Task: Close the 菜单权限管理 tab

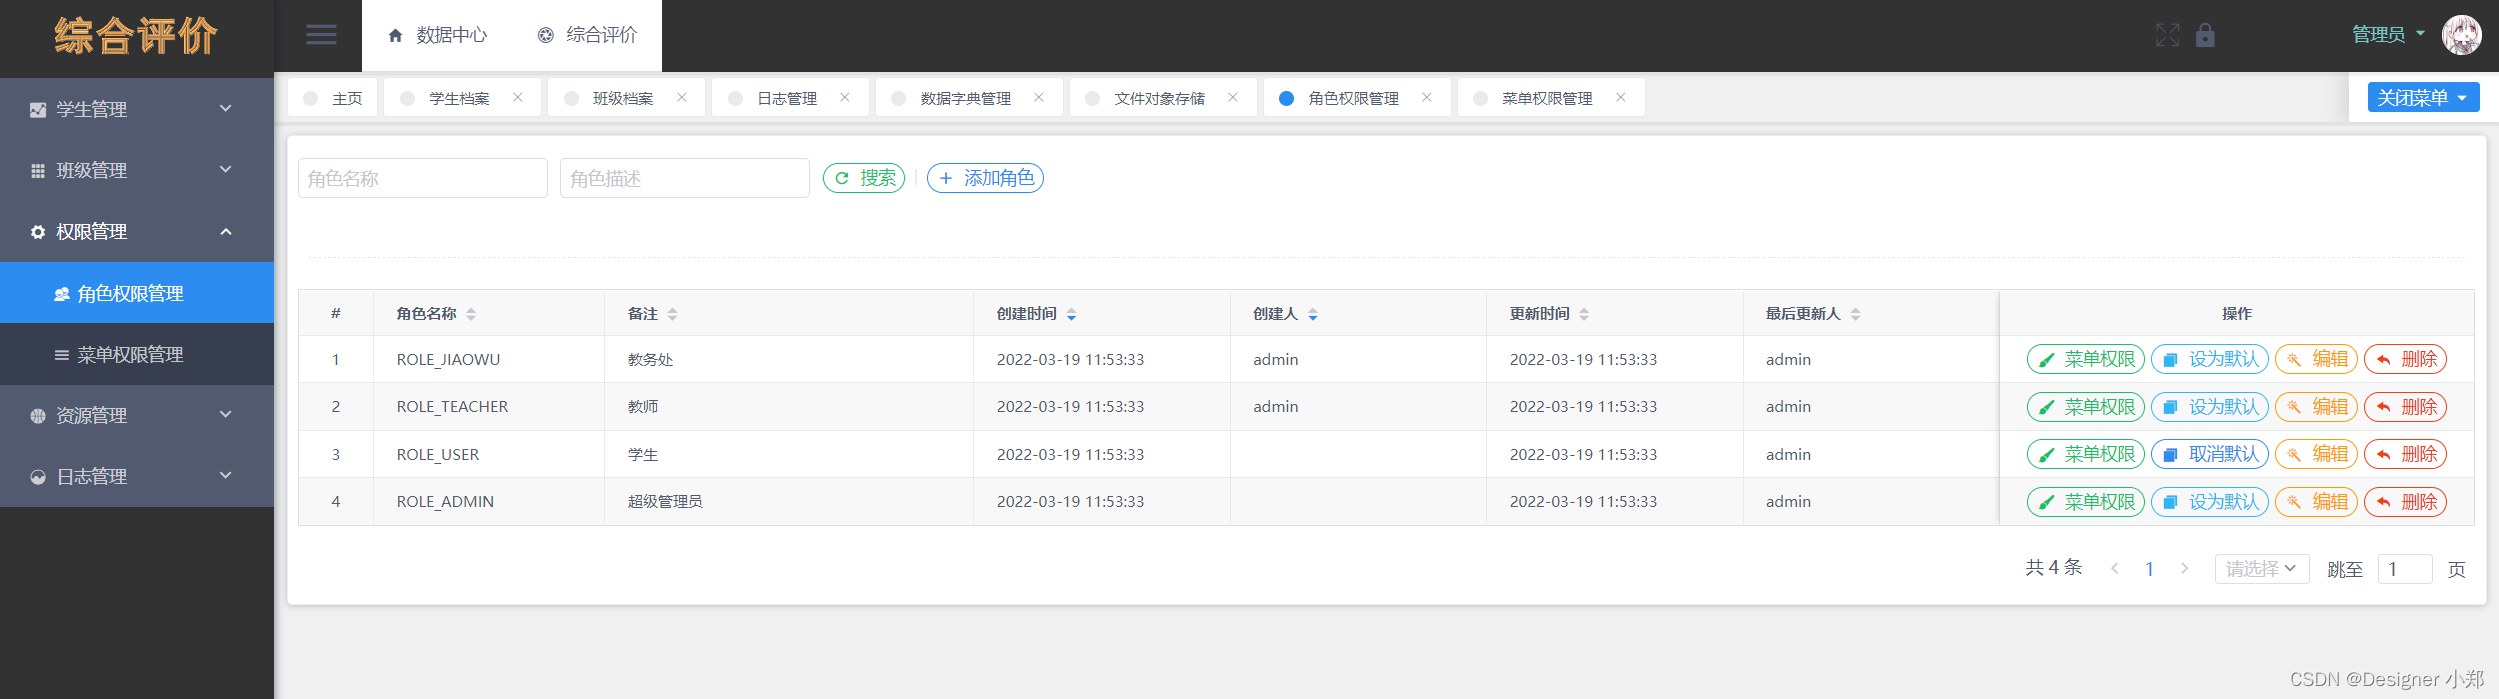Action: [1621, 97]
